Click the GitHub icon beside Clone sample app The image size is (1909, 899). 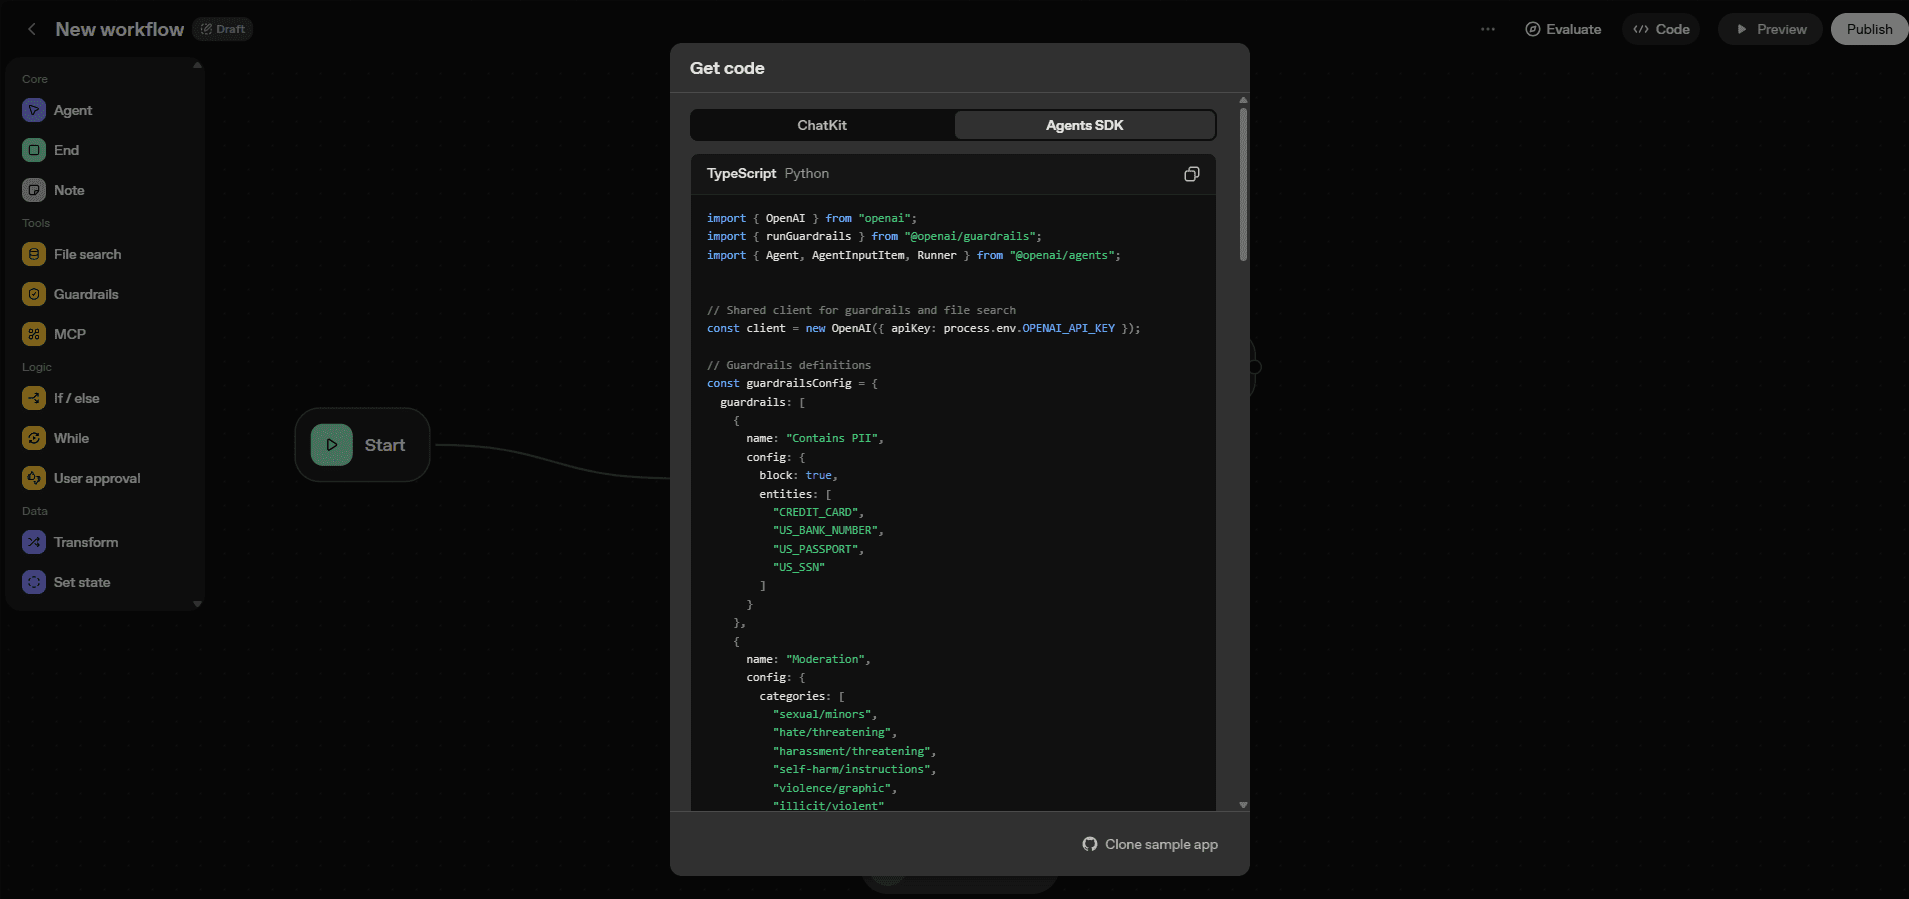1090,844
